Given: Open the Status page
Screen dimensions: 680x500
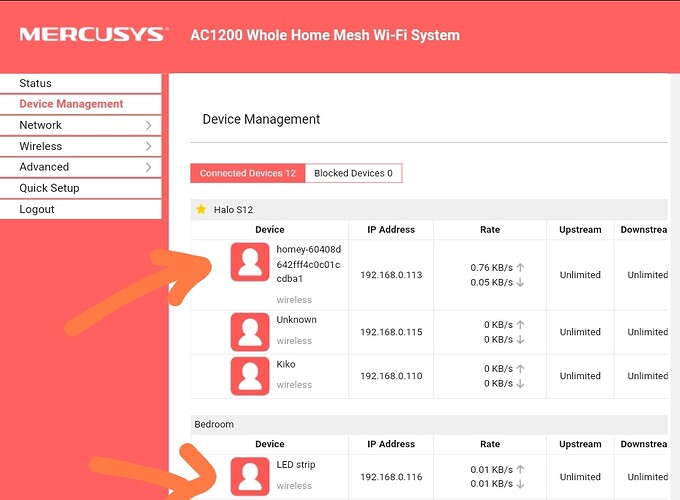Looking at the screenshot, I should tap(81, 83).
